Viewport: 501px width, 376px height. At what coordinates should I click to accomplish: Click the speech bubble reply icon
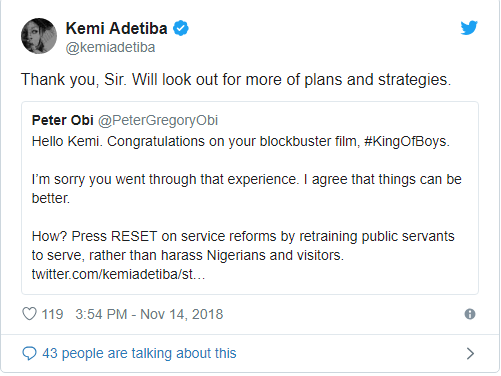(29, 353)
